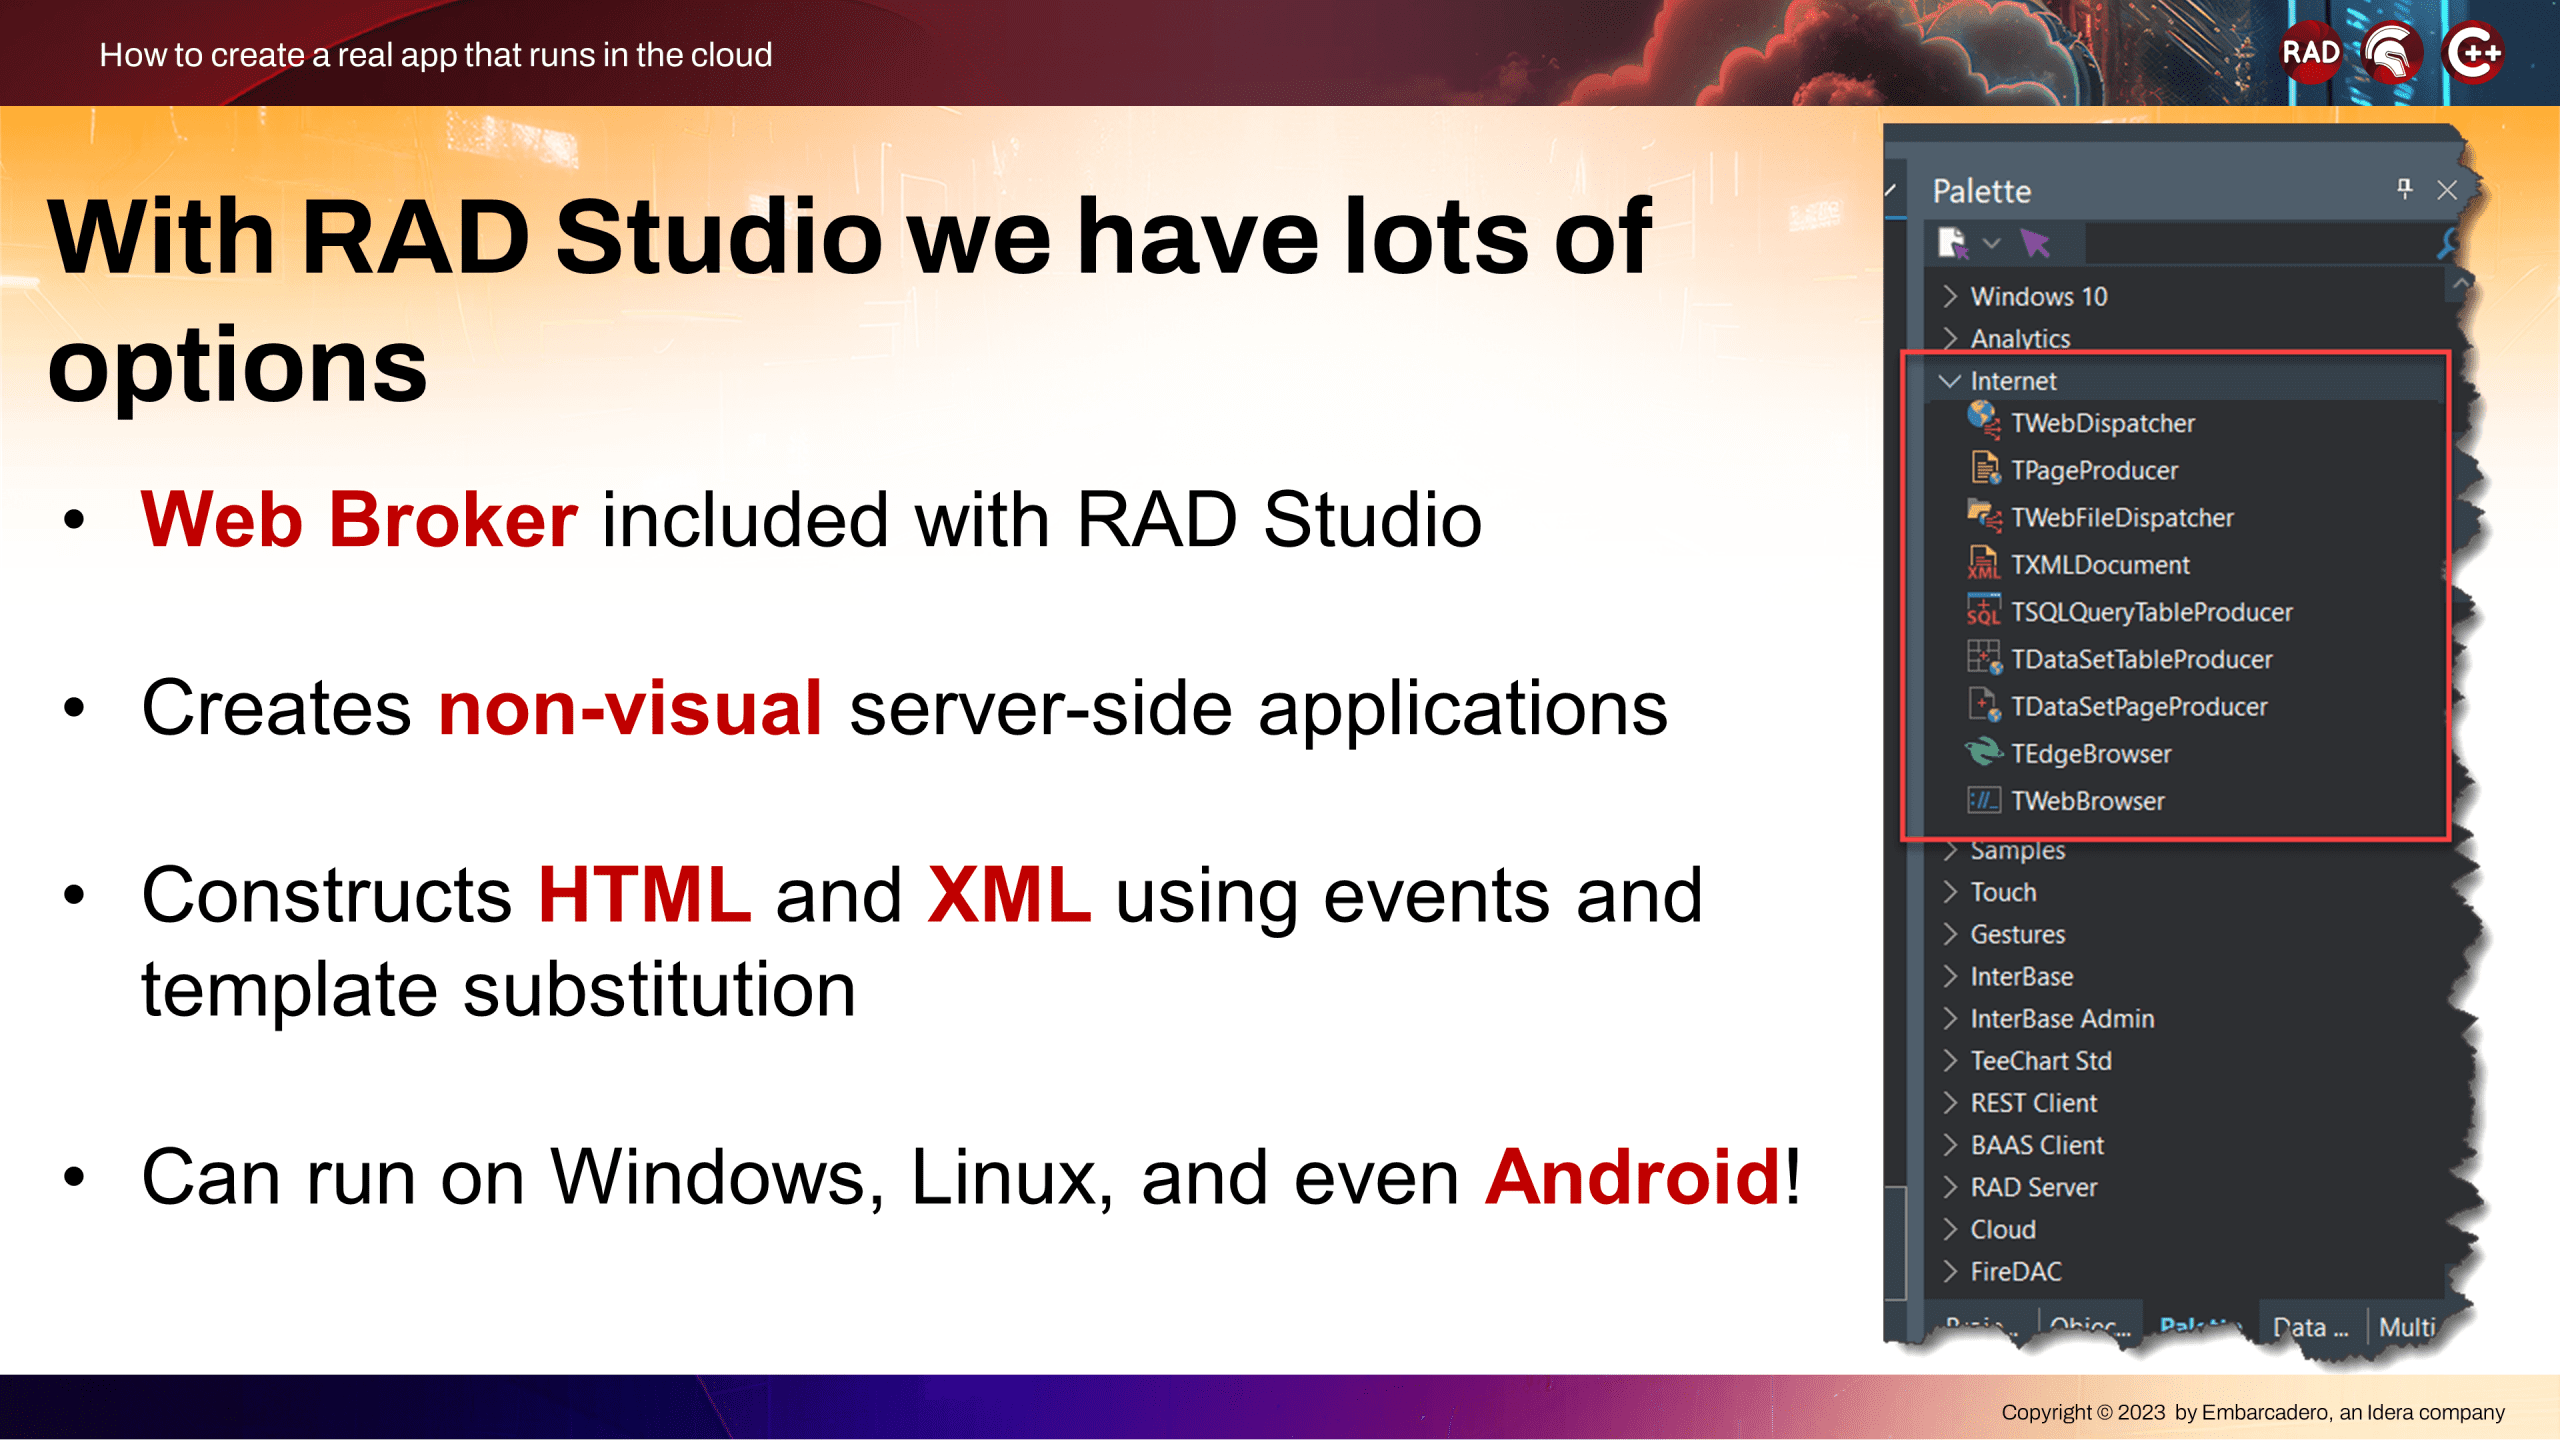Viewport: 2560px width, 1440px height.
Task: Open the Palette categories dropdown arrow
Action: pos(1991,243)
